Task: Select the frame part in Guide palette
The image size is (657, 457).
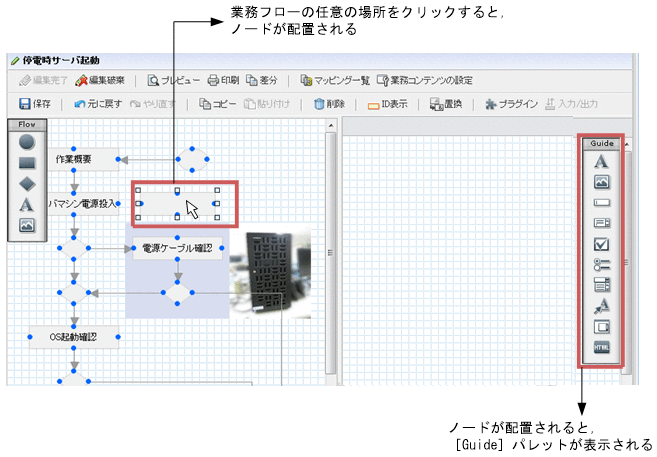Action: (x=602, y=327)
